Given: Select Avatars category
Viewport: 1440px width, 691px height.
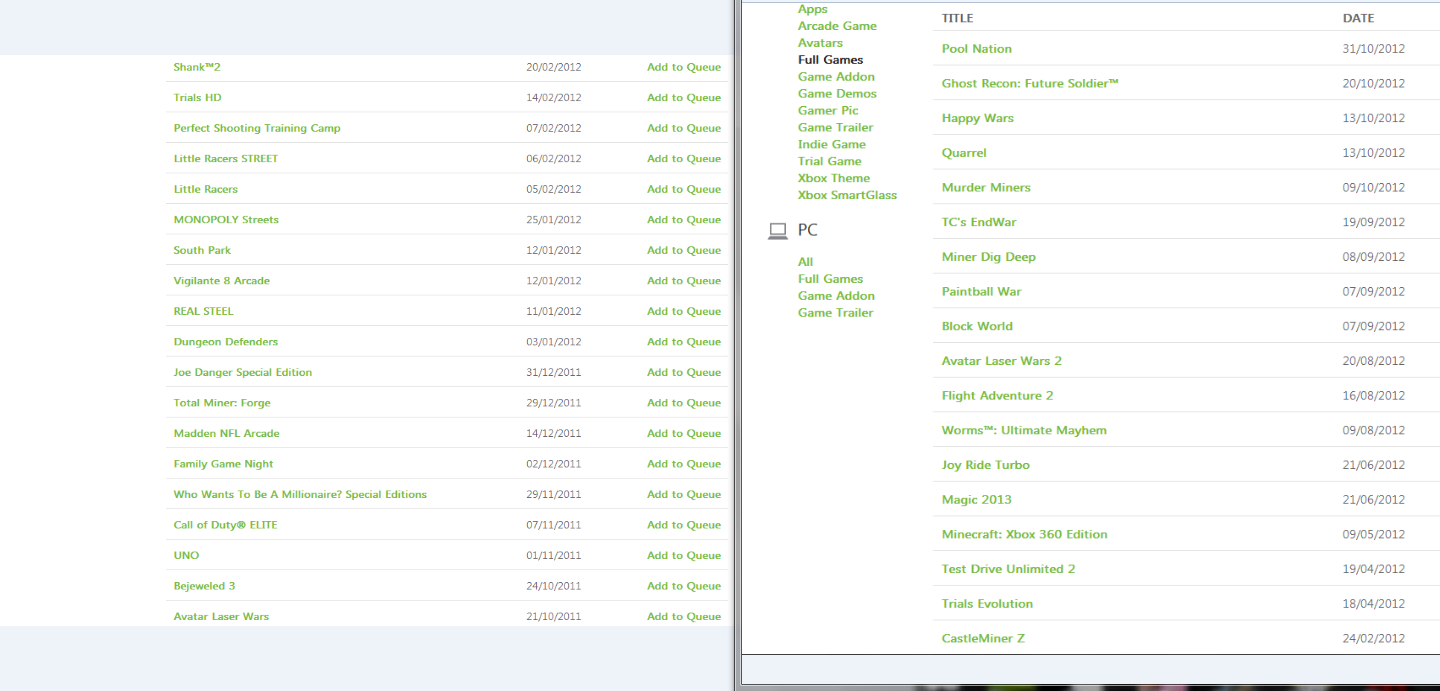Looking at the screenshot, I should (820, 43).
